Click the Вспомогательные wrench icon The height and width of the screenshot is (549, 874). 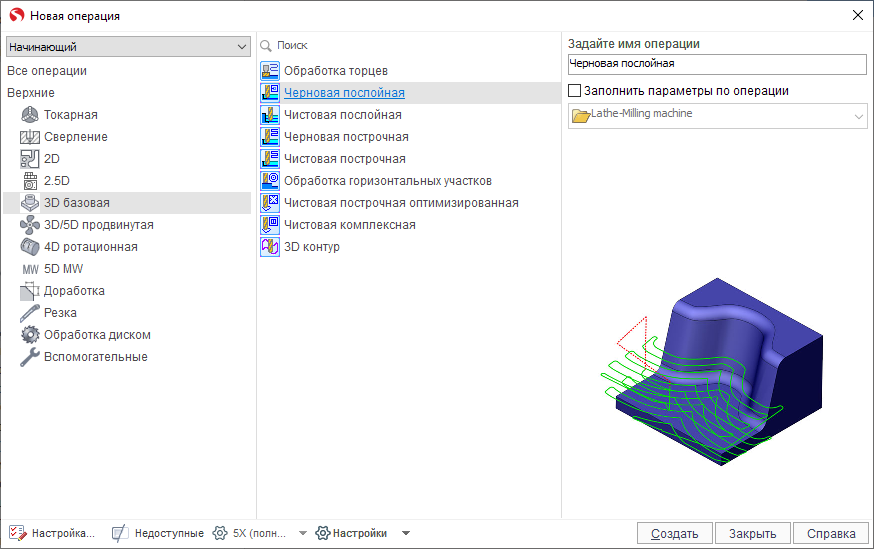click(x=30, y=357)
